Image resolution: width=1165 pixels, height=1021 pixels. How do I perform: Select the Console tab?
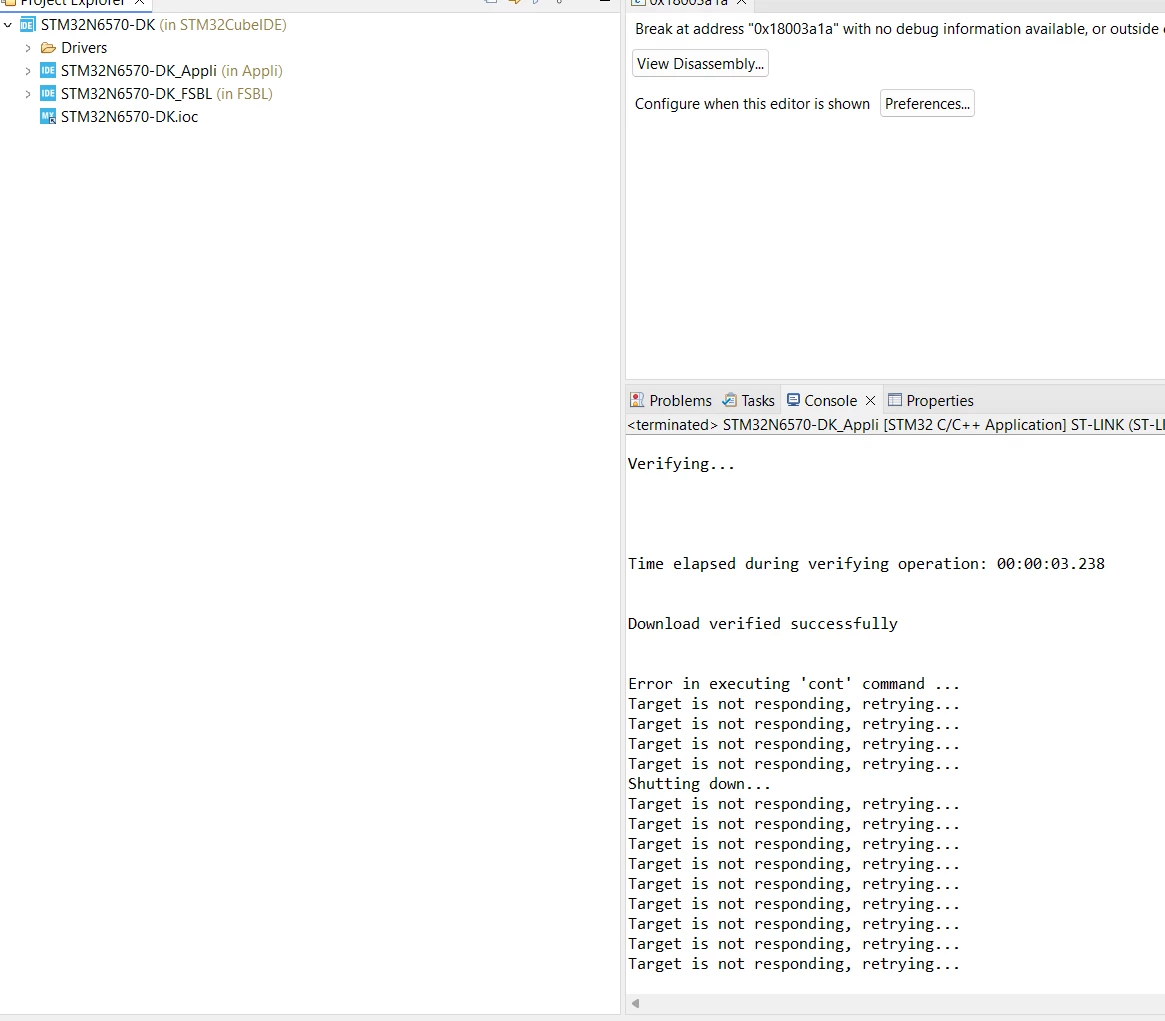coord(830,401)
